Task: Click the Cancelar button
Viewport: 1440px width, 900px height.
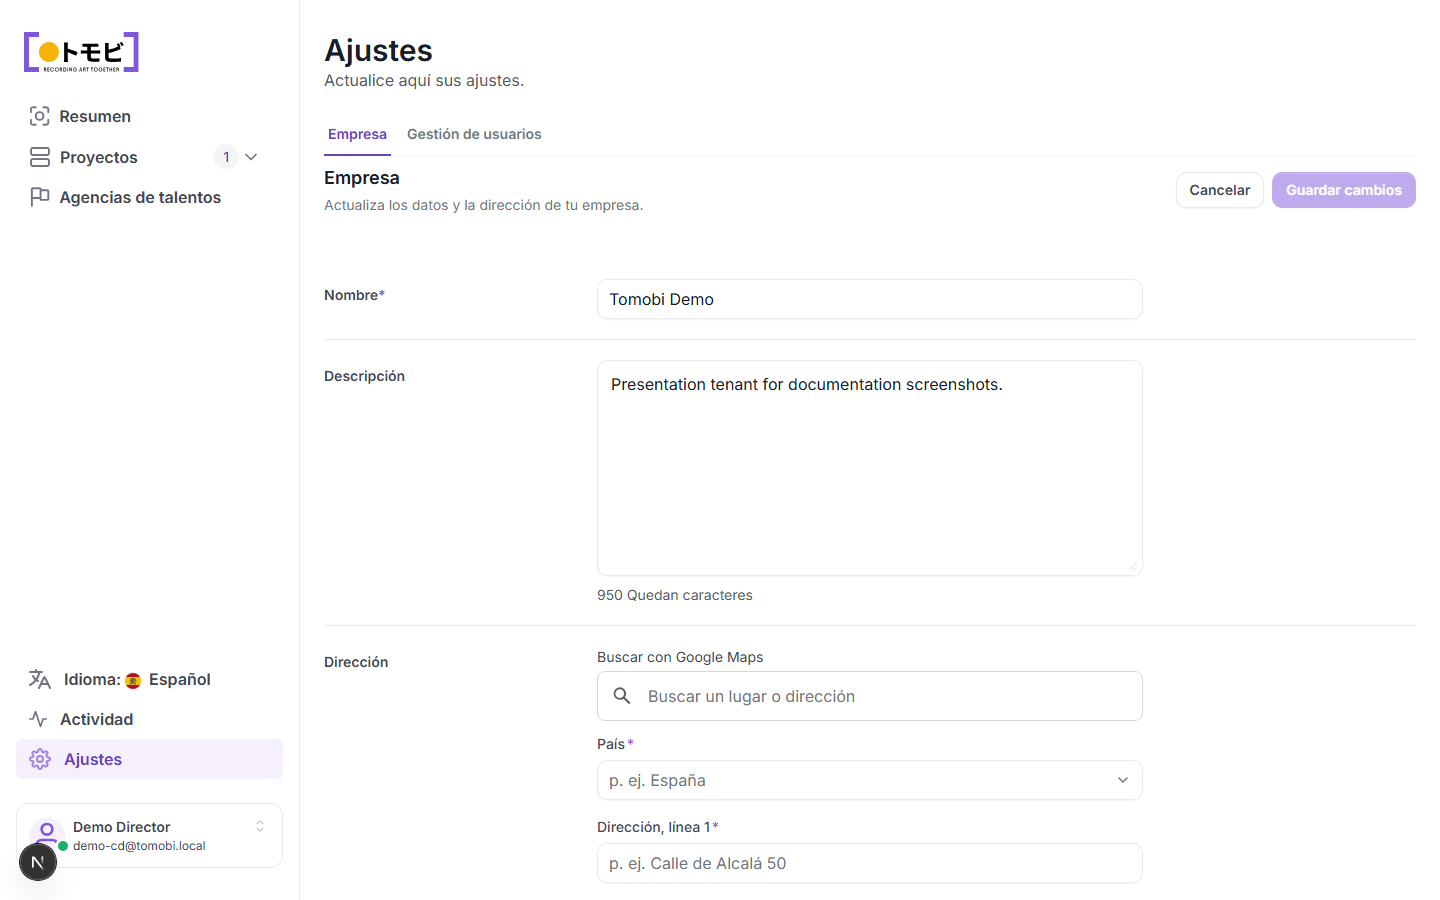Action: tap(1220, 190)
